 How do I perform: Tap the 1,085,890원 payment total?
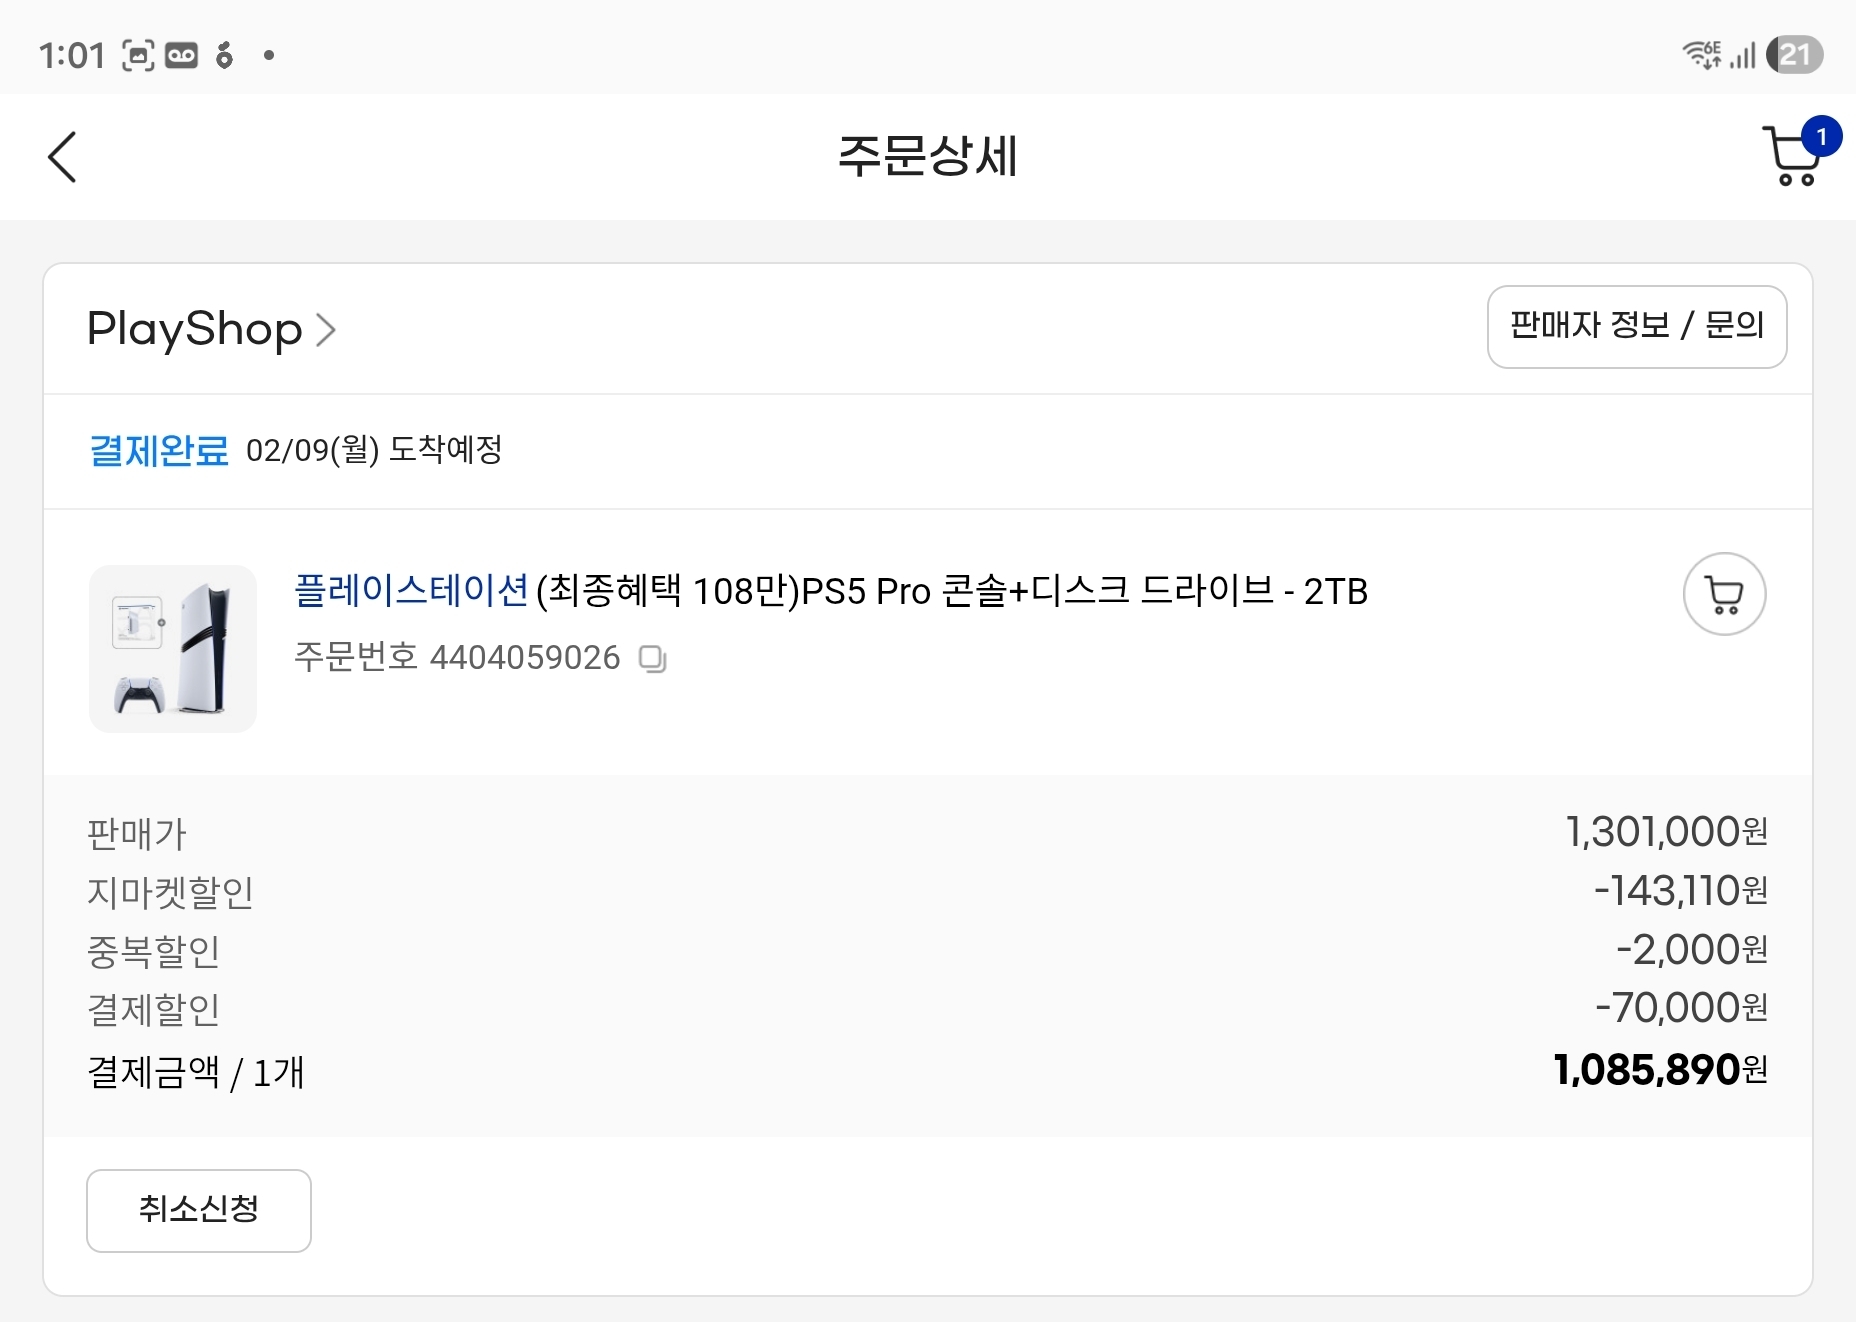point(1660,1070)
